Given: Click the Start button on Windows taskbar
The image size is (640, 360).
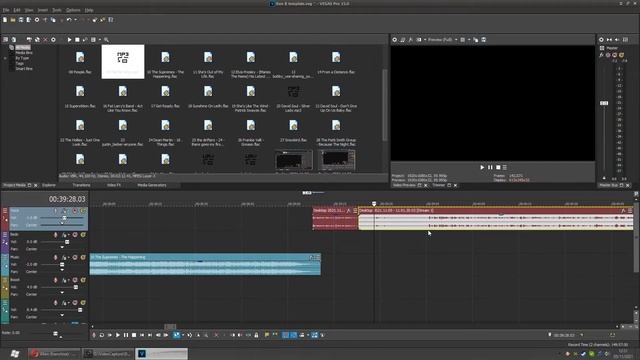Looking at the screenshot, I should coord(15,353).
